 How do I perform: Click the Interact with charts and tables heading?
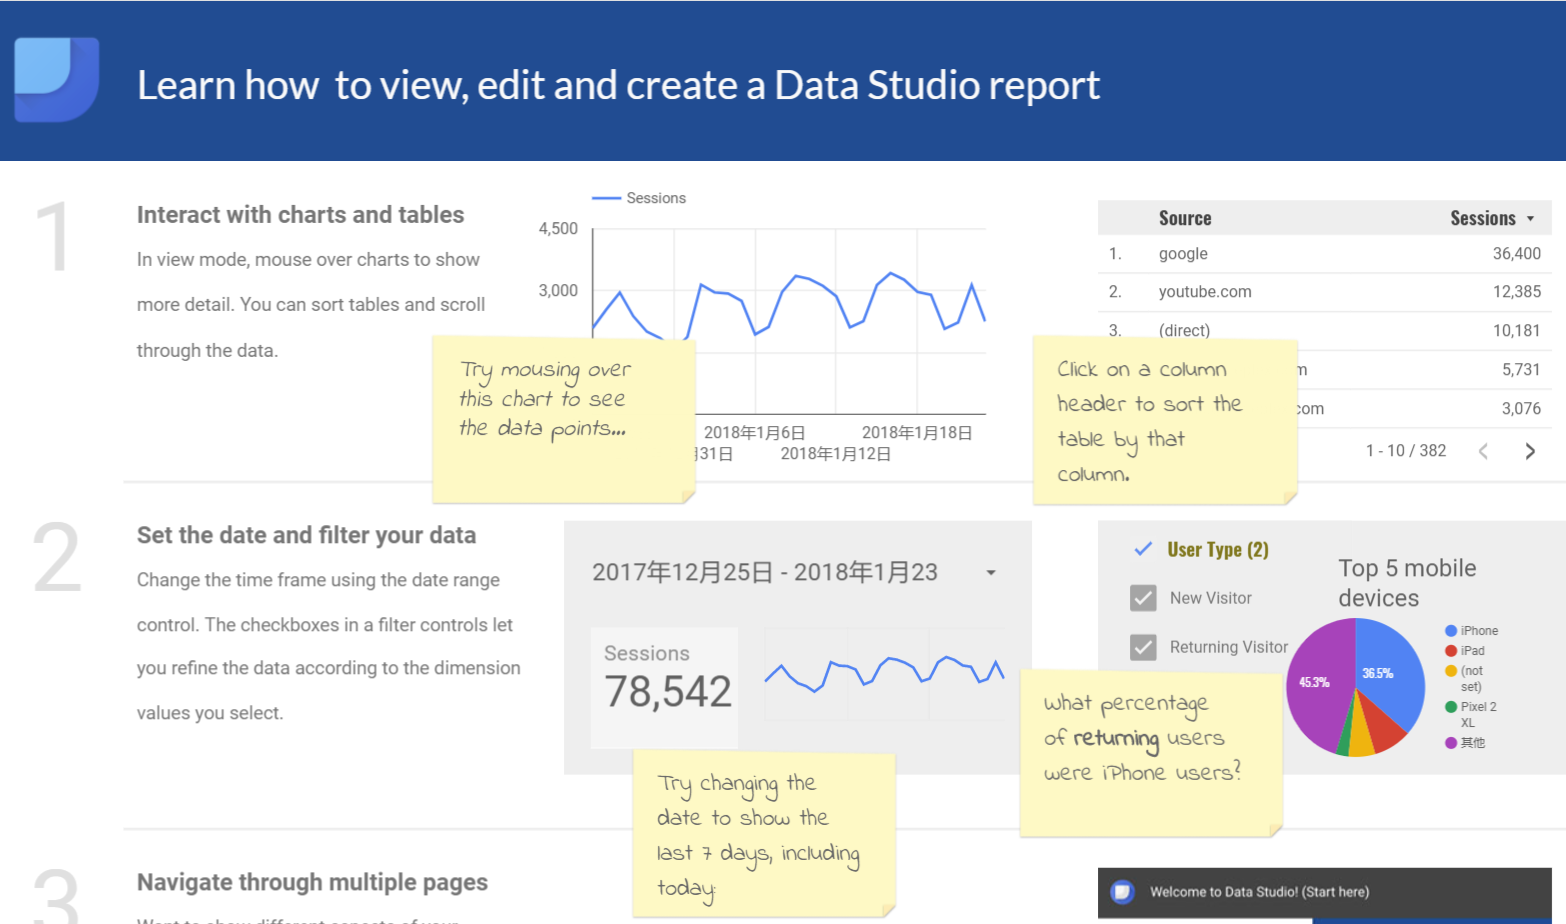pyautogui.click(x=300, y=214)
